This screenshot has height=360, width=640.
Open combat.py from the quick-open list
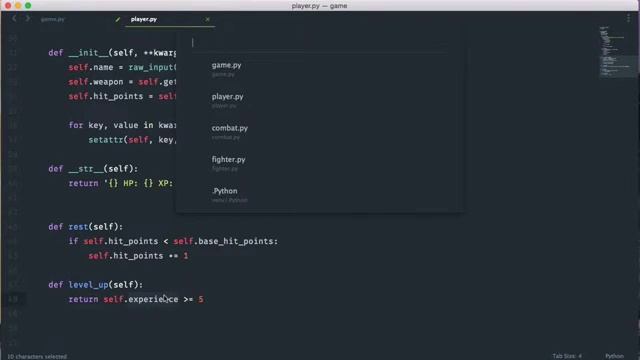(320, 132)
